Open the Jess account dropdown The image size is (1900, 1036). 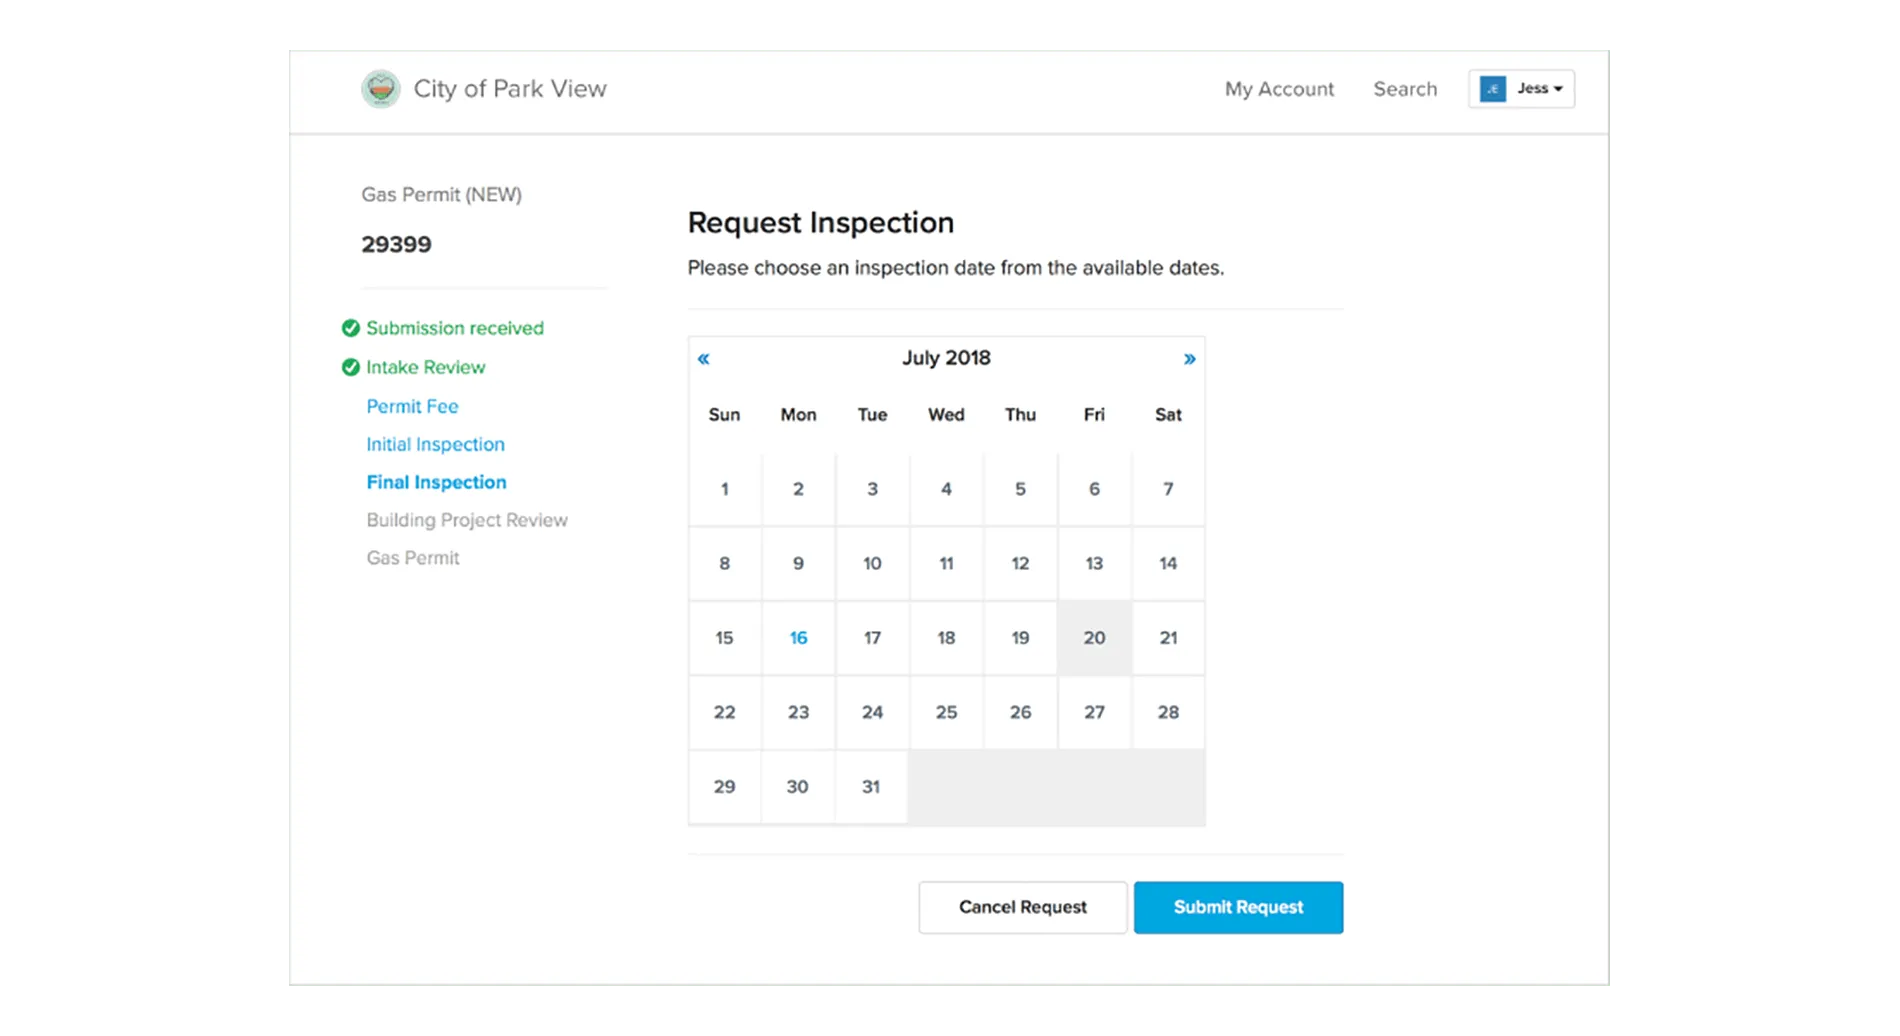(1539, 89)
